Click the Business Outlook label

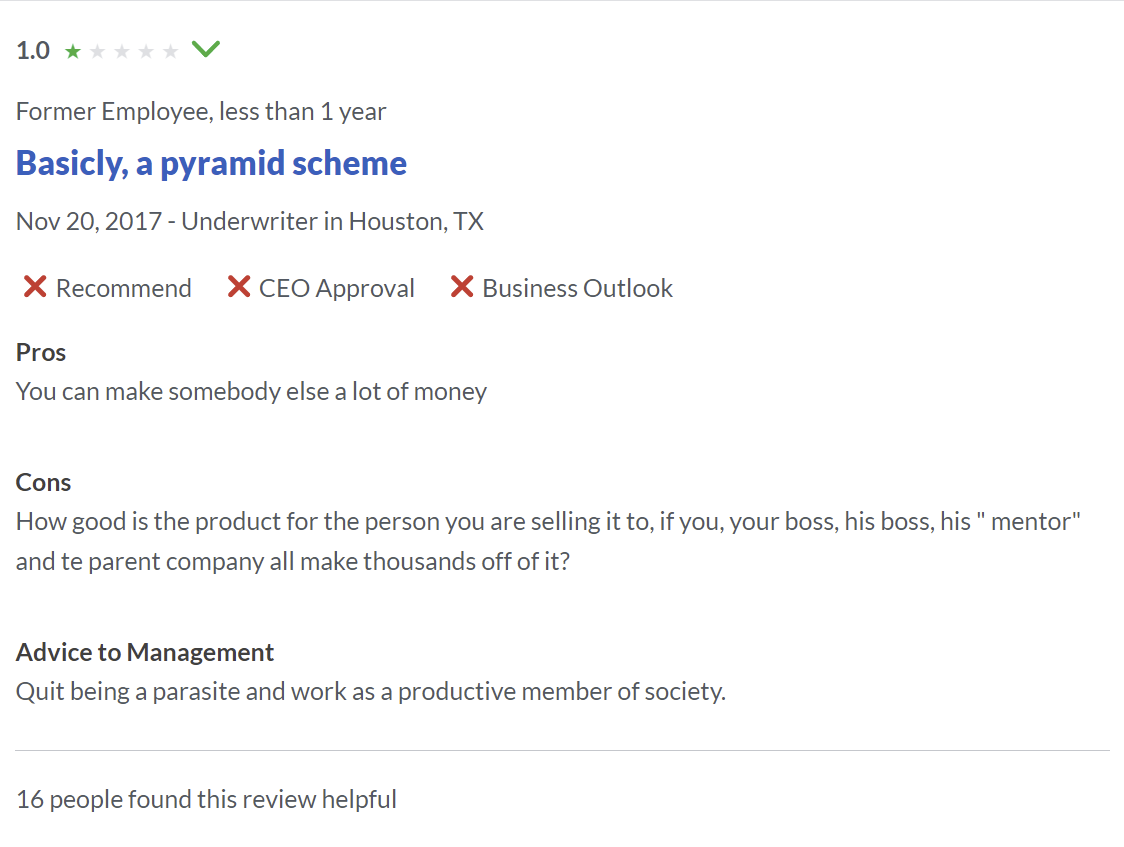point(577,289)
